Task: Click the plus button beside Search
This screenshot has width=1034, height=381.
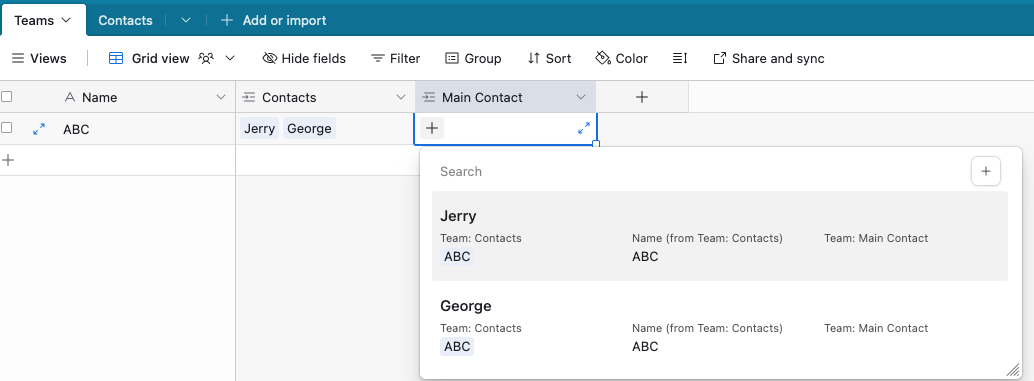Action: point(986,171)
